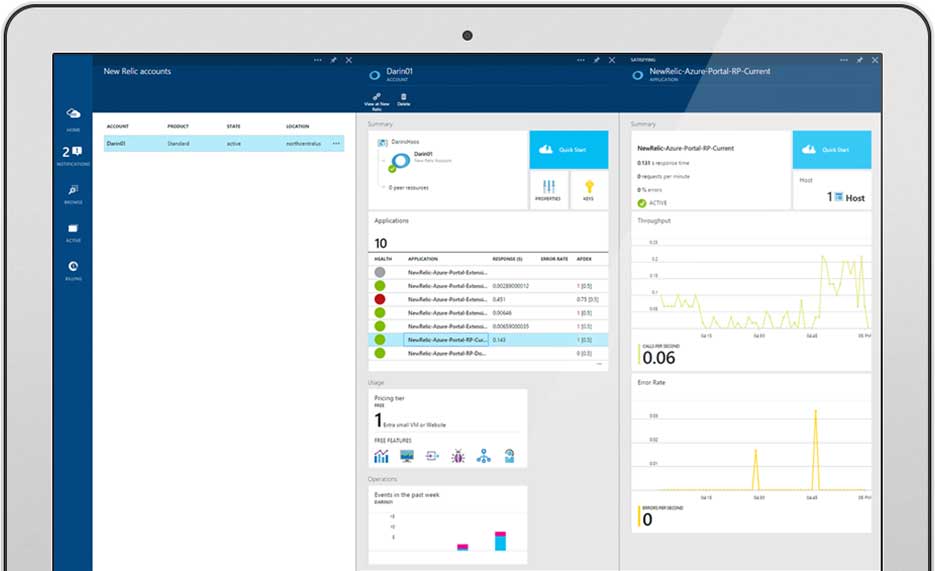Sort by PRODUCT column header

point(178,126)
